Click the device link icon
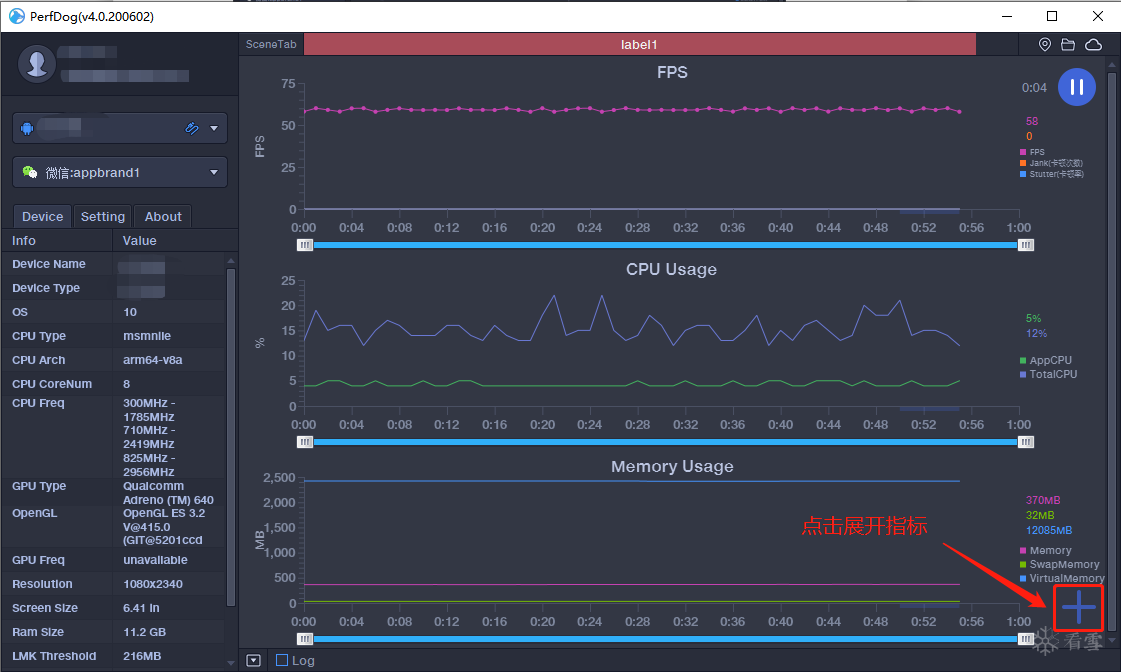This screenshot has height=672, width=1121. 192,128
